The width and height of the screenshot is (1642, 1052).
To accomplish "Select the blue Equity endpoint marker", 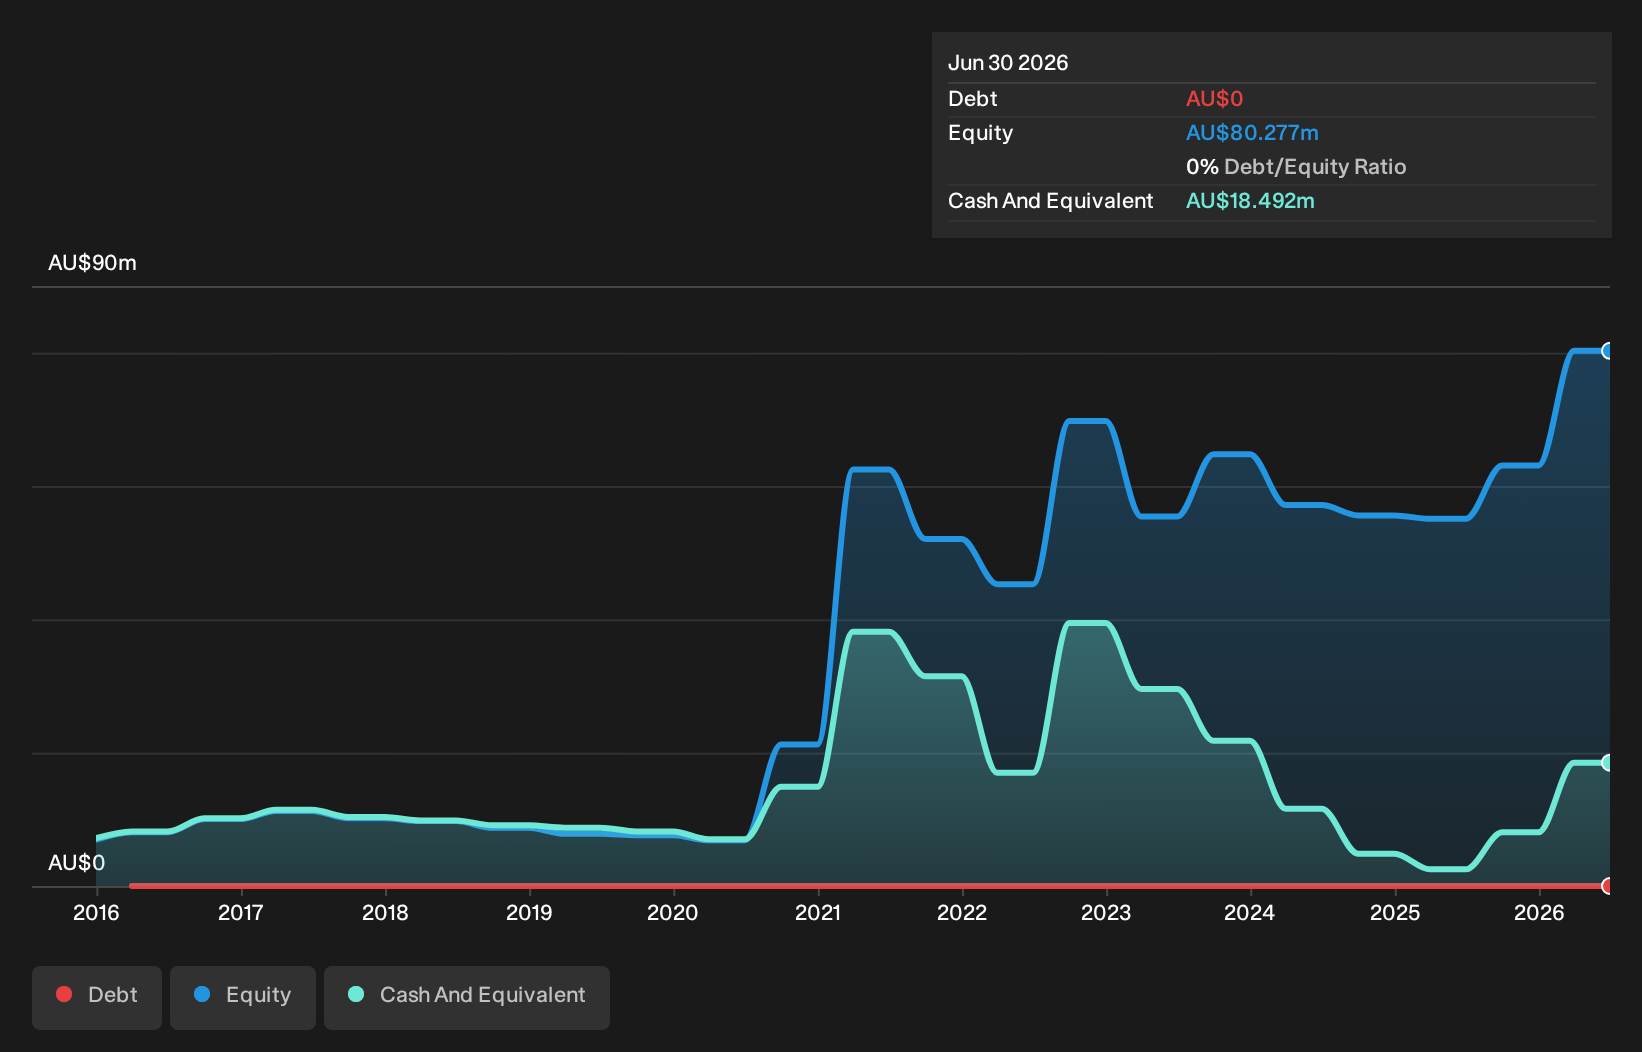I will tap(1608, 351).
